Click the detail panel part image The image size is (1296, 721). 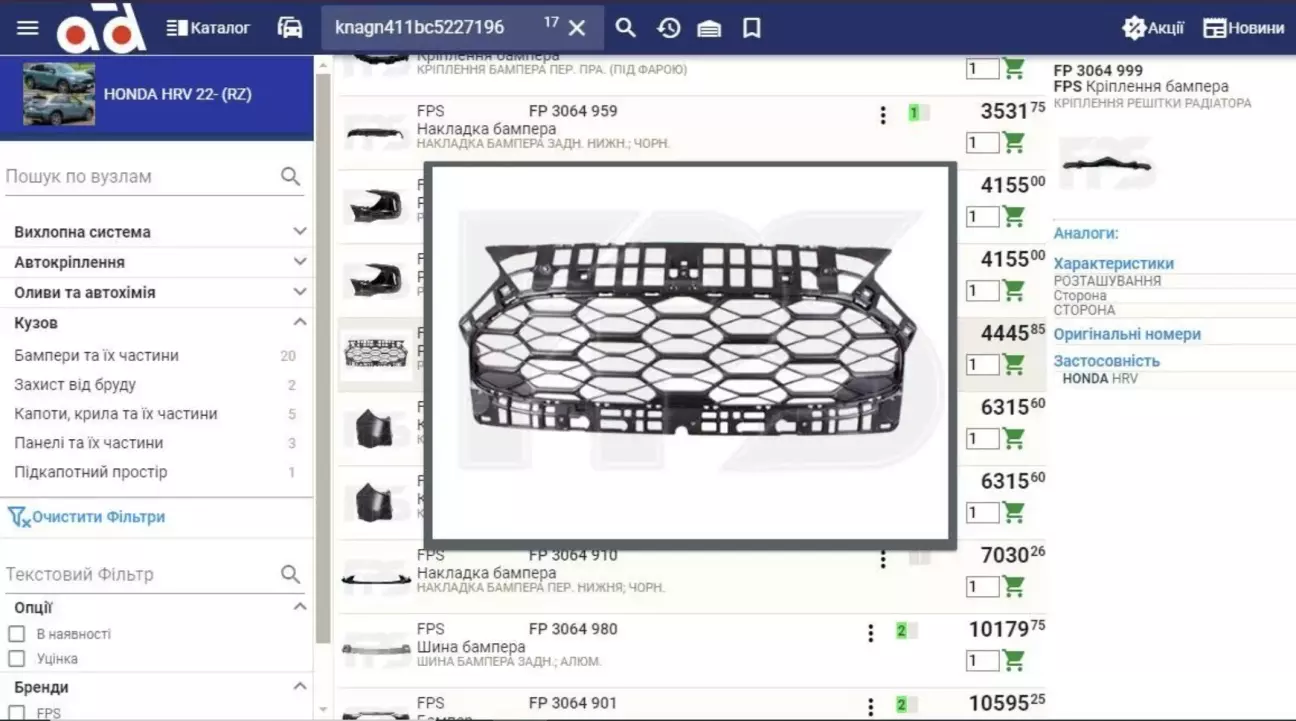(x=1106, y=165)
